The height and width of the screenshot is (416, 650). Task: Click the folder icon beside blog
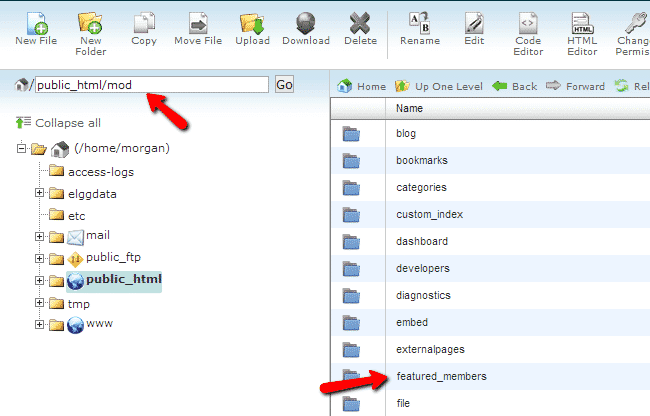(351, 134)
